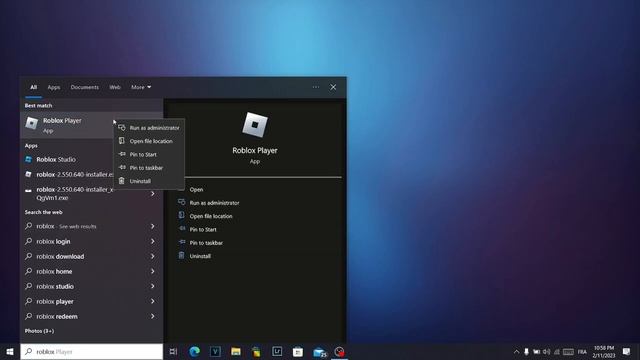Screen dimensions: 640x360
Task: Click the battery tray icon
Action: pyautogui.click(x=537, y=351)
